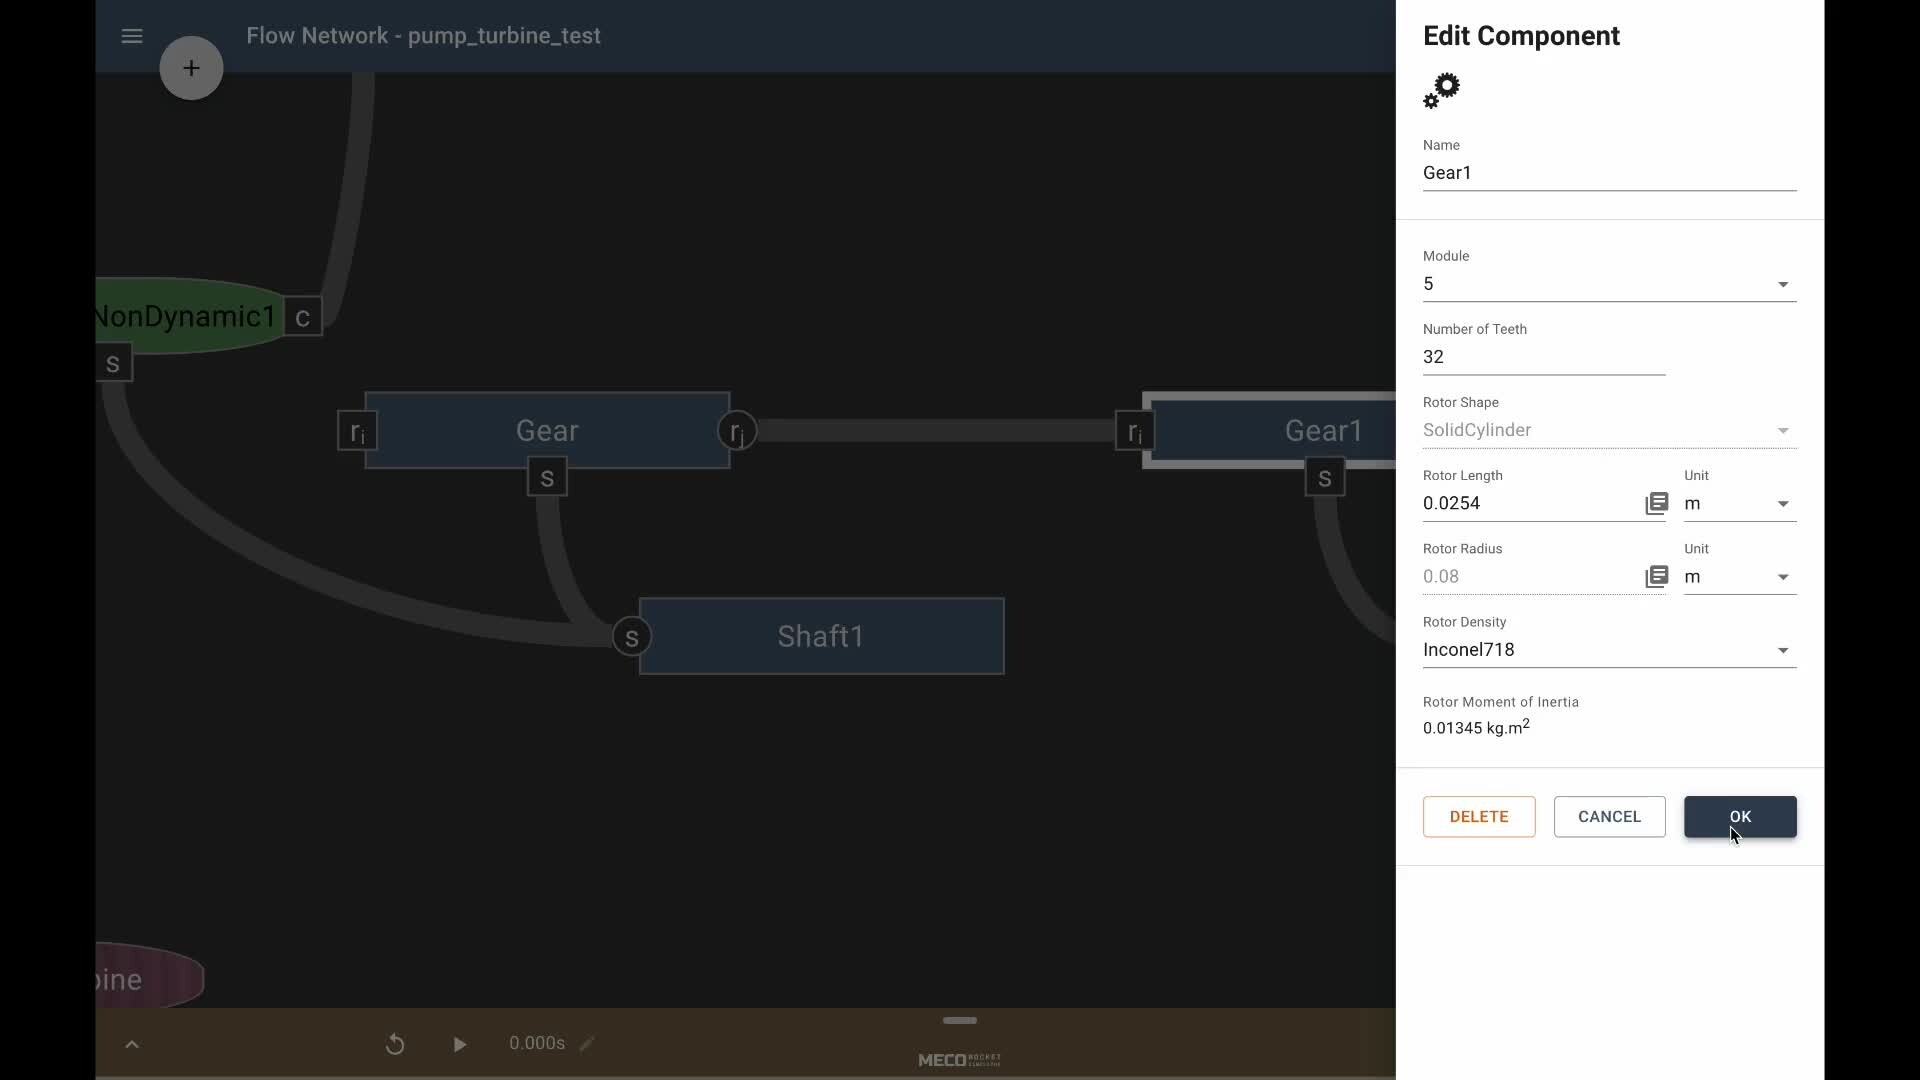
Task: Click the edit time pencil icon
Action: [x=587, y=1044]
